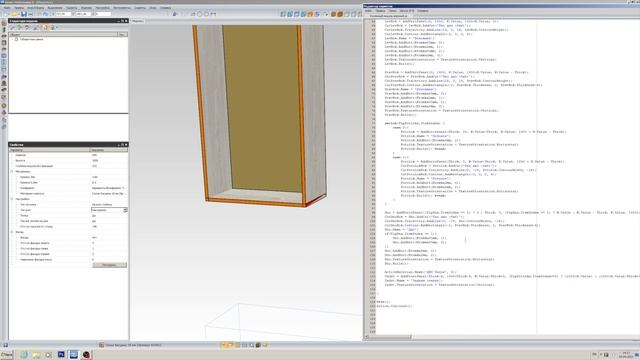Open Photoshop from the Windows taskbar
Viewport: 640px width, 360px height.
coord(61,354)
